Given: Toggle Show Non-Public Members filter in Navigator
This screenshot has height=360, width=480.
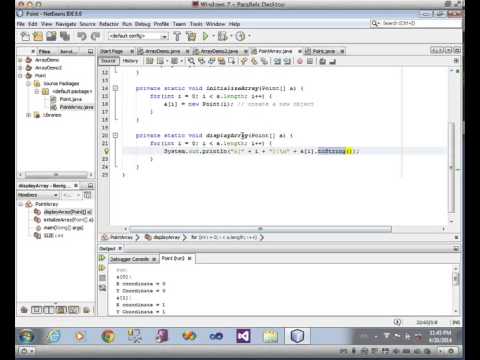Looking at the screenshot, I should tap(61, 310).
